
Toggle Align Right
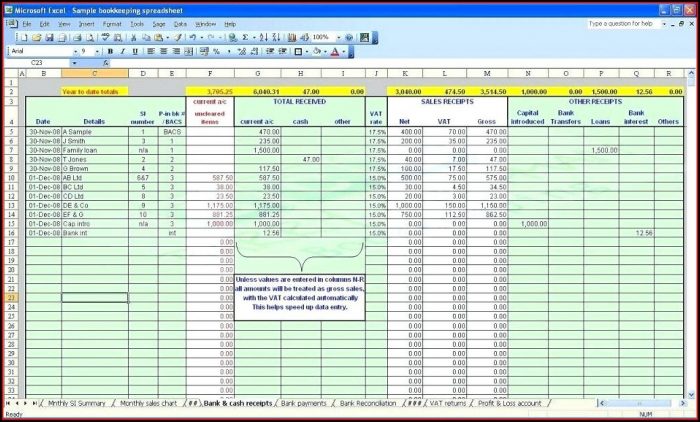pos(176,52)
